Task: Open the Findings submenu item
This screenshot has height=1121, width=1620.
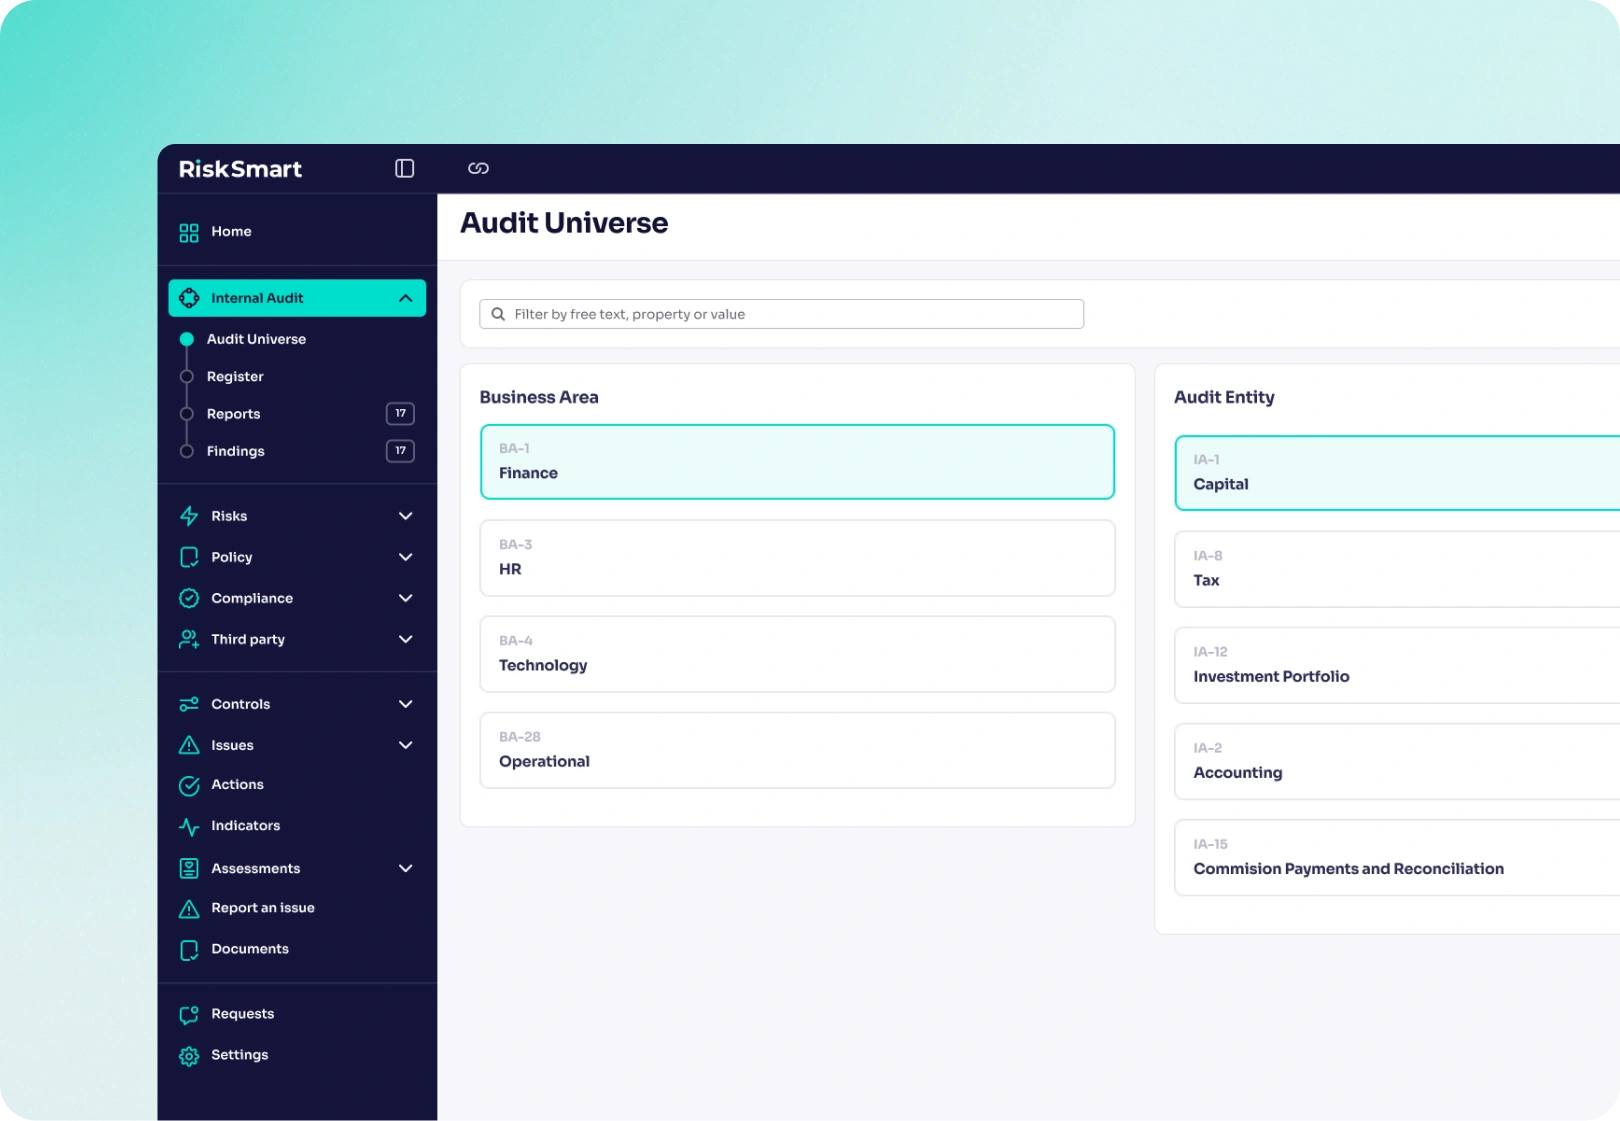Action: [235, 451]
